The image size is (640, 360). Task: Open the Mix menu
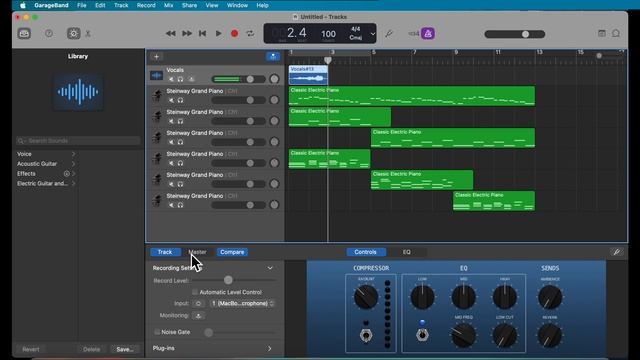tap(168, 5)
